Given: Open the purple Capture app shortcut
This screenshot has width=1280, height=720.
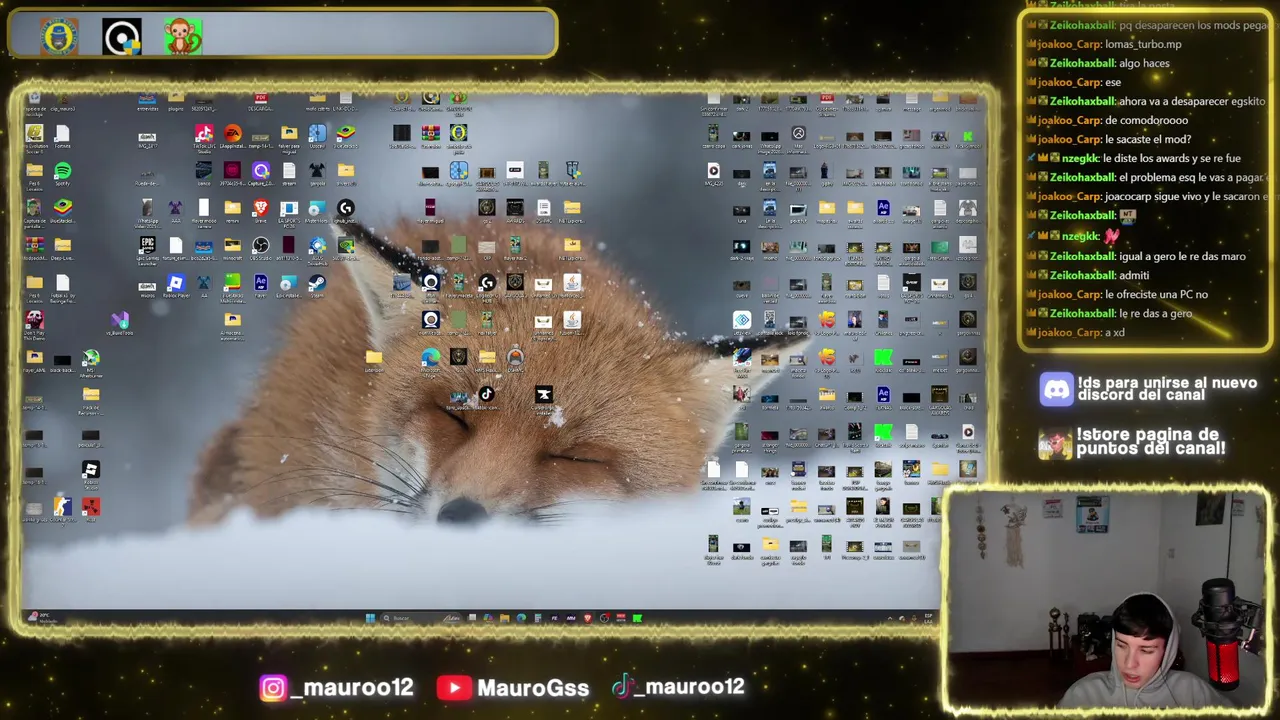Looking at the screenshot, I should (x=260, y=171).
